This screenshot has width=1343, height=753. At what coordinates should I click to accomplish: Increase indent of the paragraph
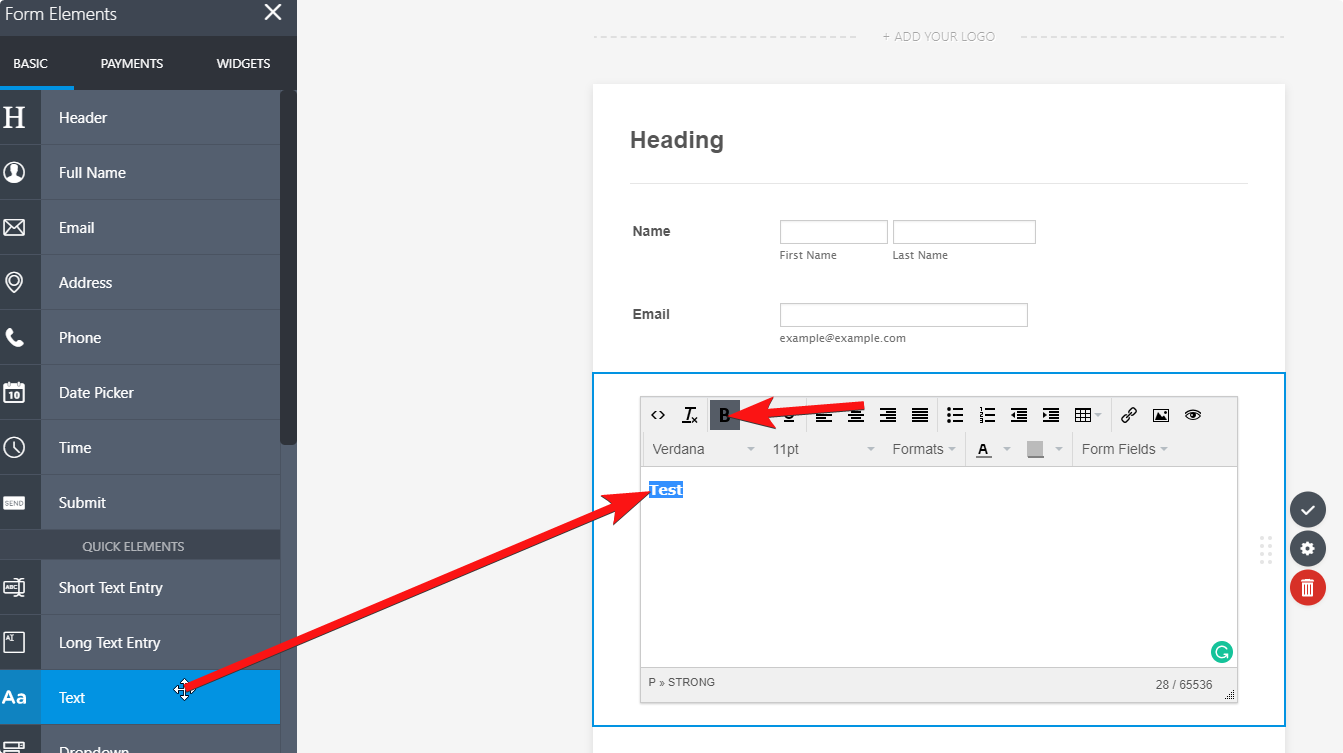tap(1051, 415)
